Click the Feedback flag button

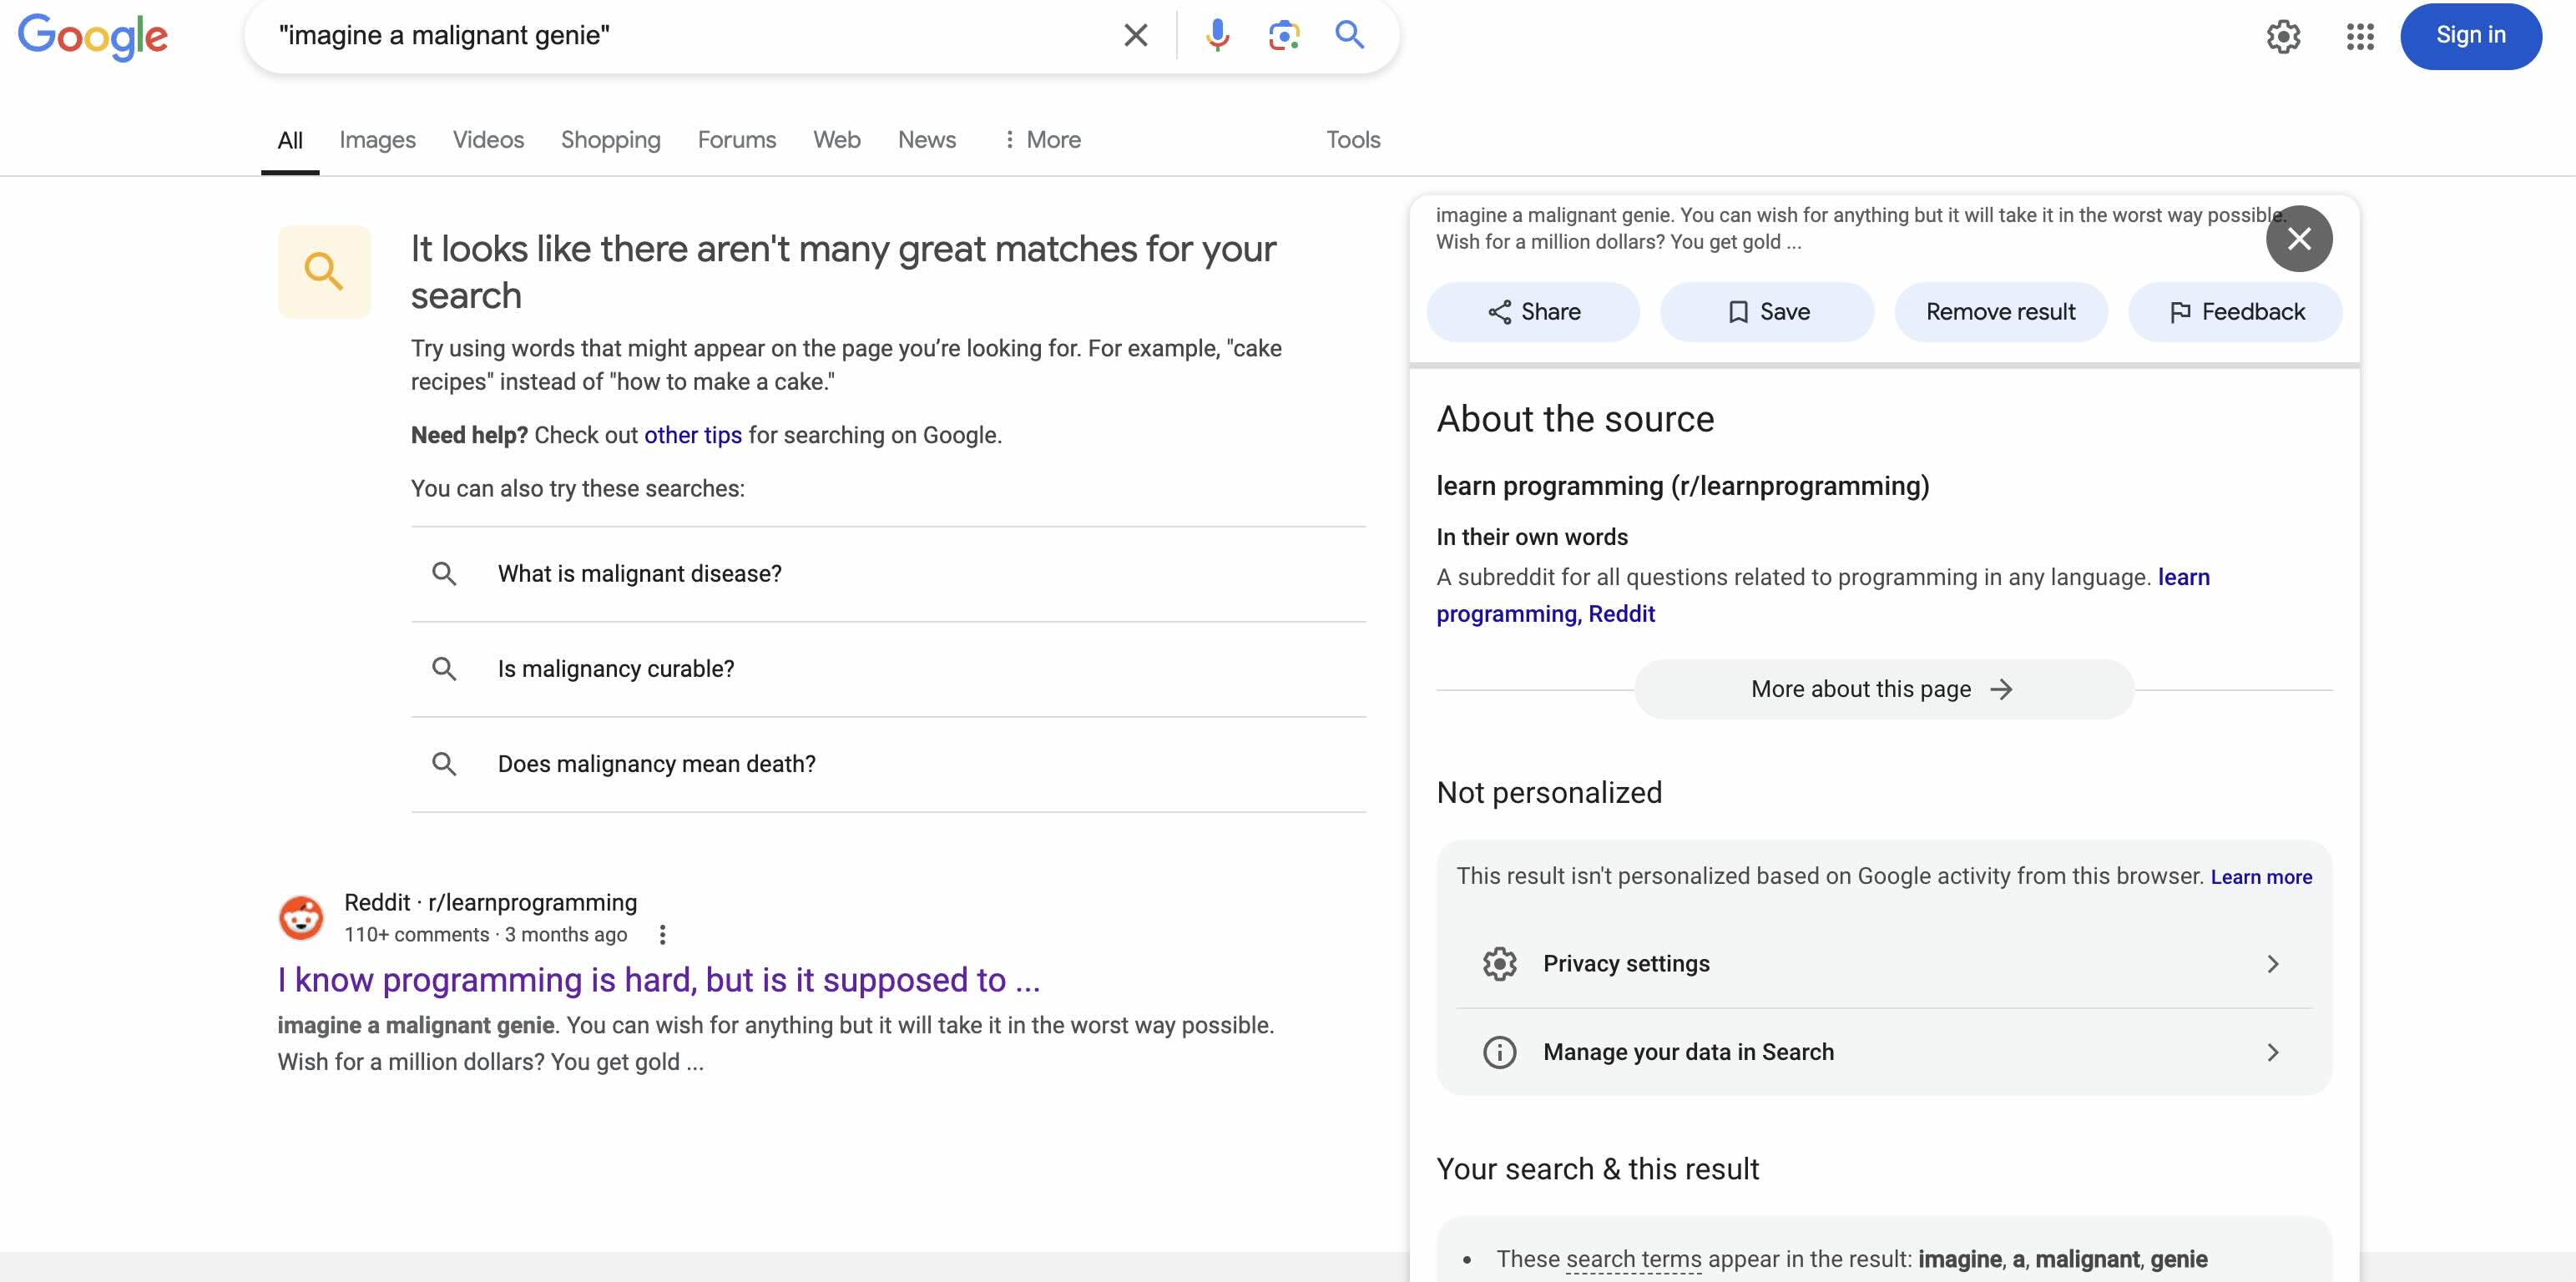(x=2235, y=312)
